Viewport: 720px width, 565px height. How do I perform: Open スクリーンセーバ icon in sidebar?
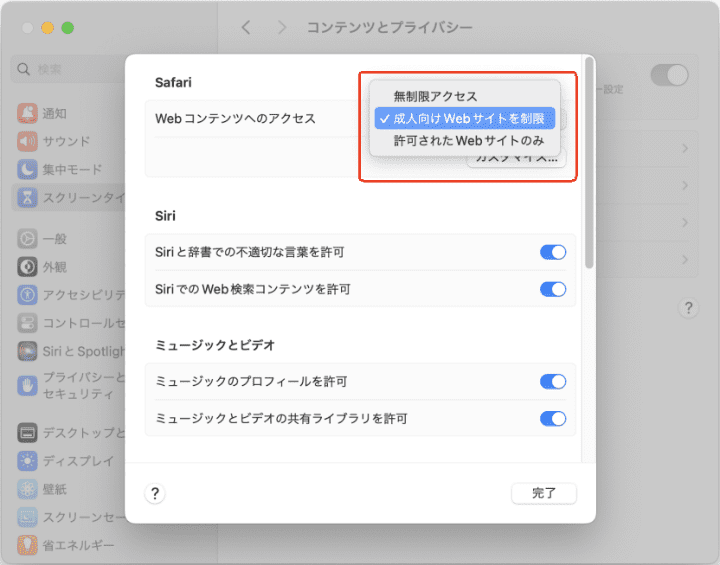27,517
